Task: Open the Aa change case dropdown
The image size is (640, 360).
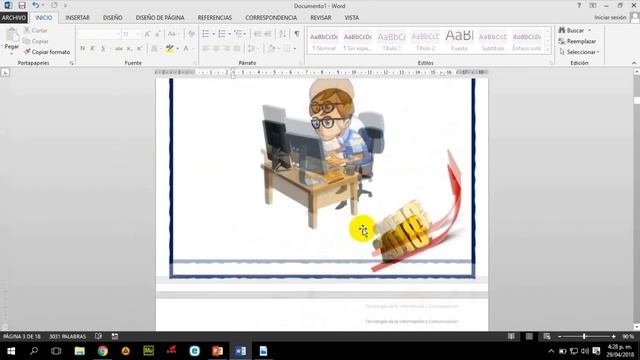Action: 173,34
